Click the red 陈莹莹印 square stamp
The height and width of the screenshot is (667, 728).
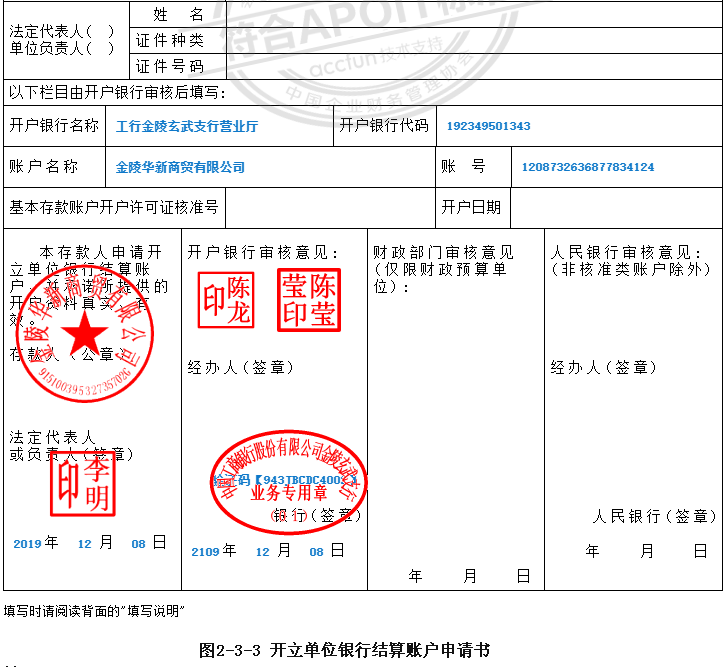(309, 300)
